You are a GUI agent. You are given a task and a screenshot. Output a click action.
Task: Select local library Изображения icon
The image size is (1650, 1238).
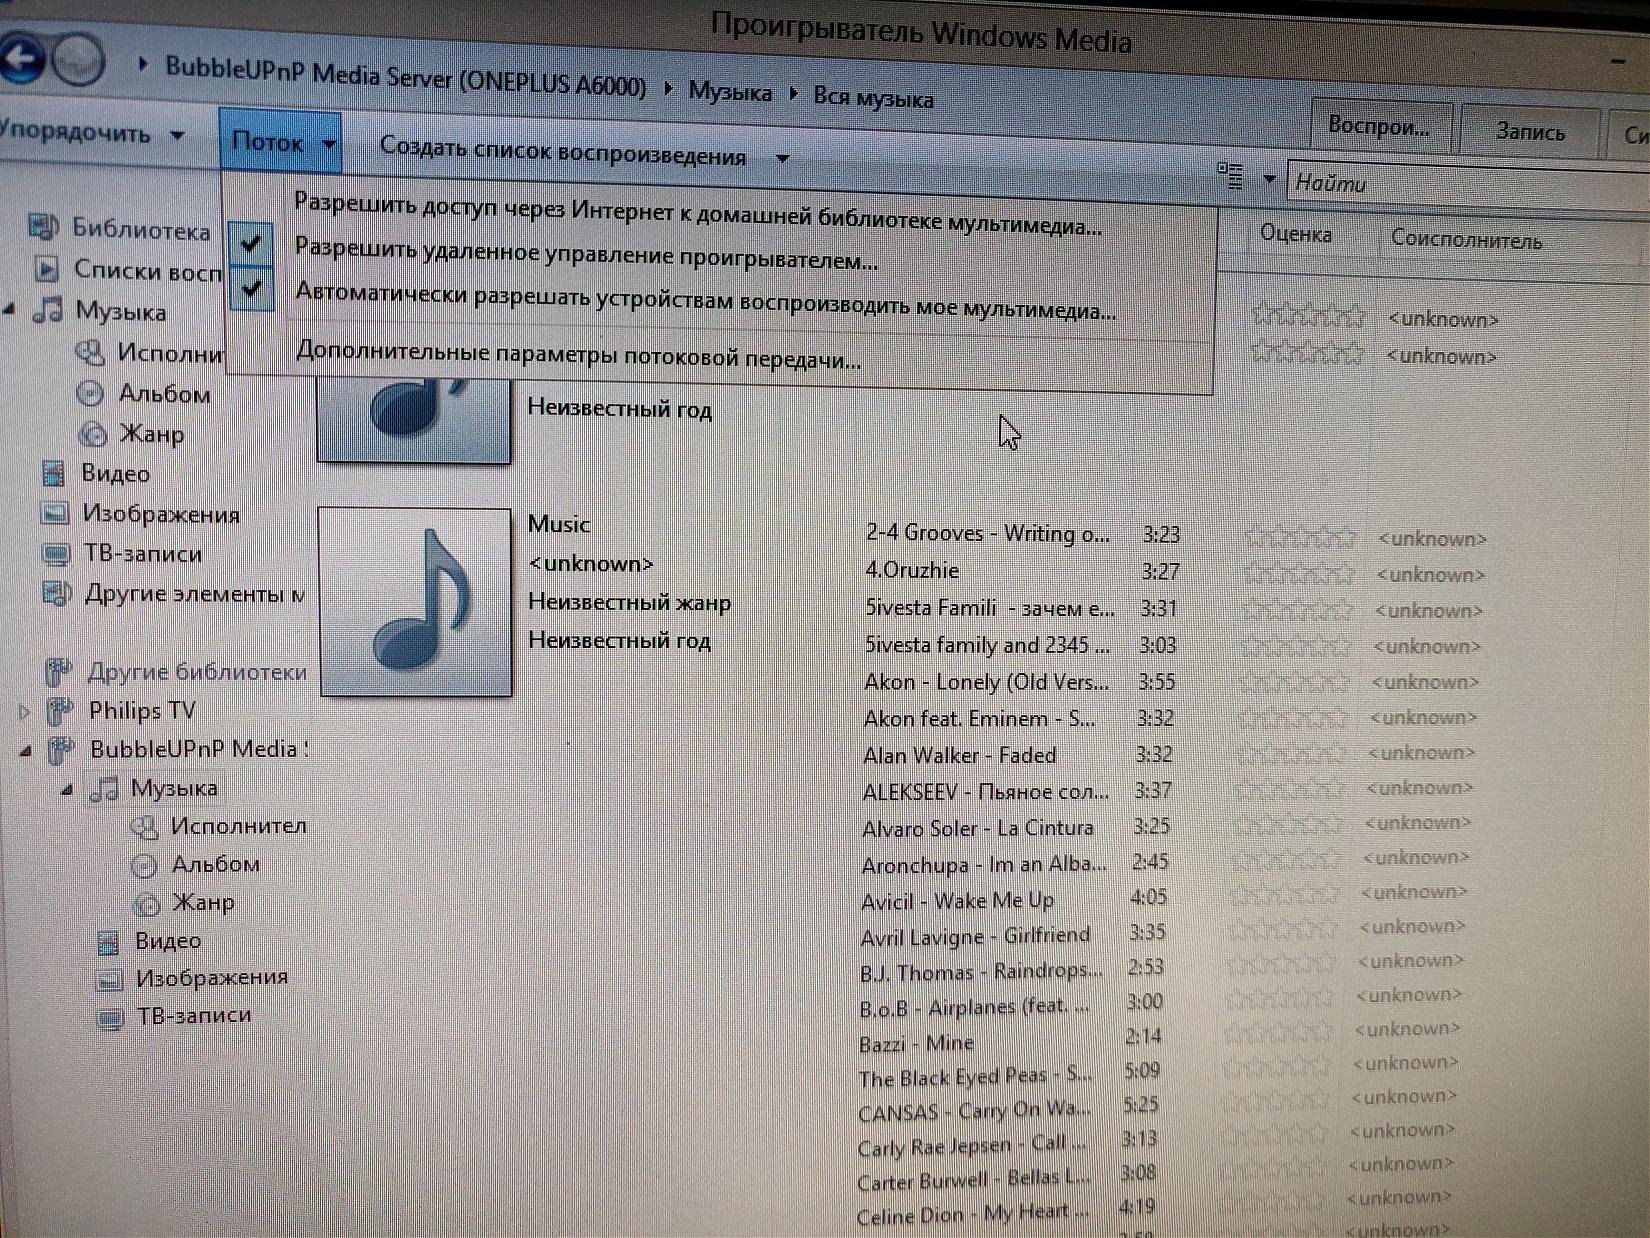(54, 513)
